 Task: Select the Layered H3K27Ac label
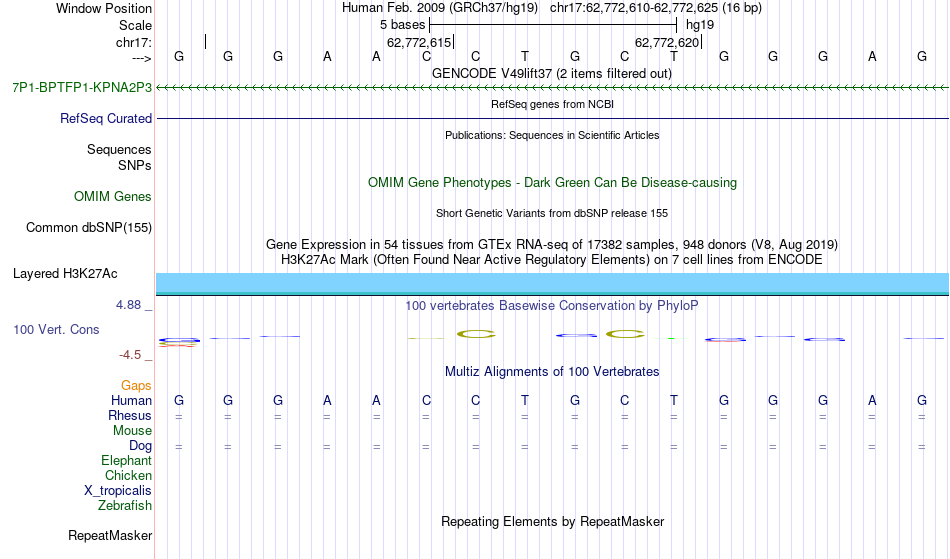65,273
